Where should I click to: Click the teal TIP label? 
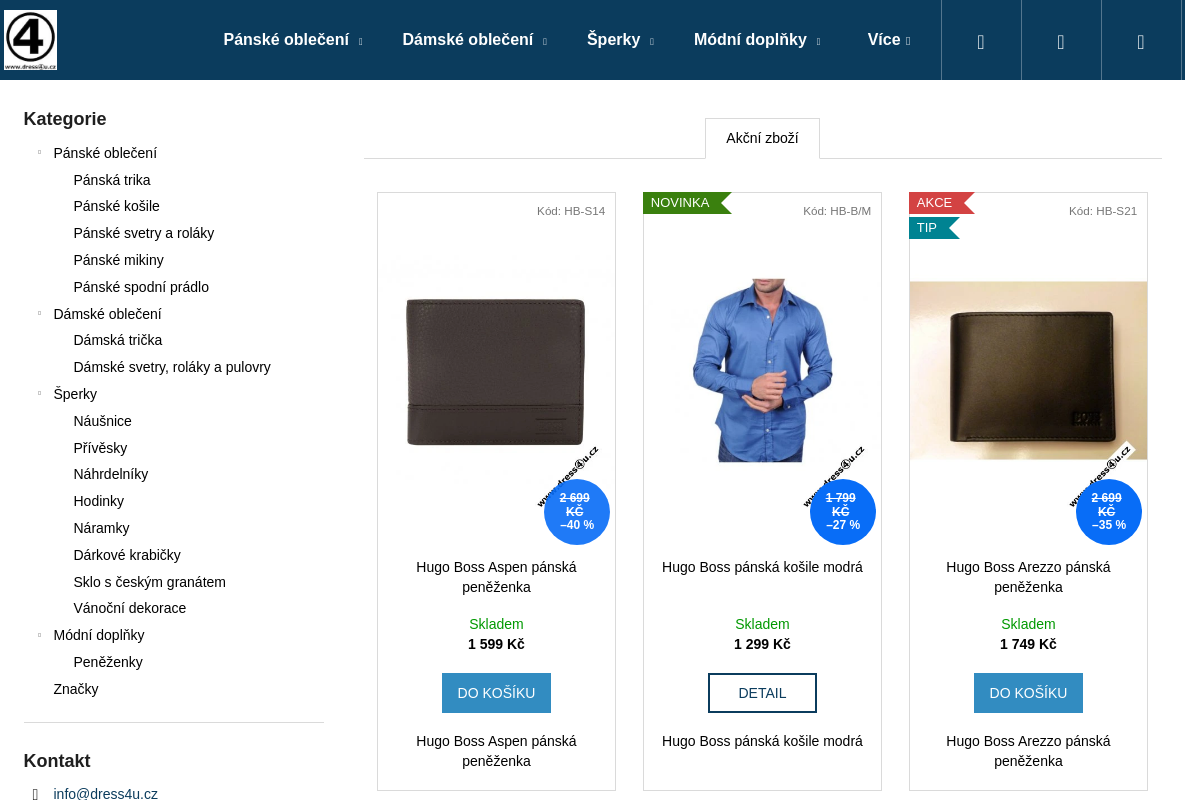pos(928,228)
